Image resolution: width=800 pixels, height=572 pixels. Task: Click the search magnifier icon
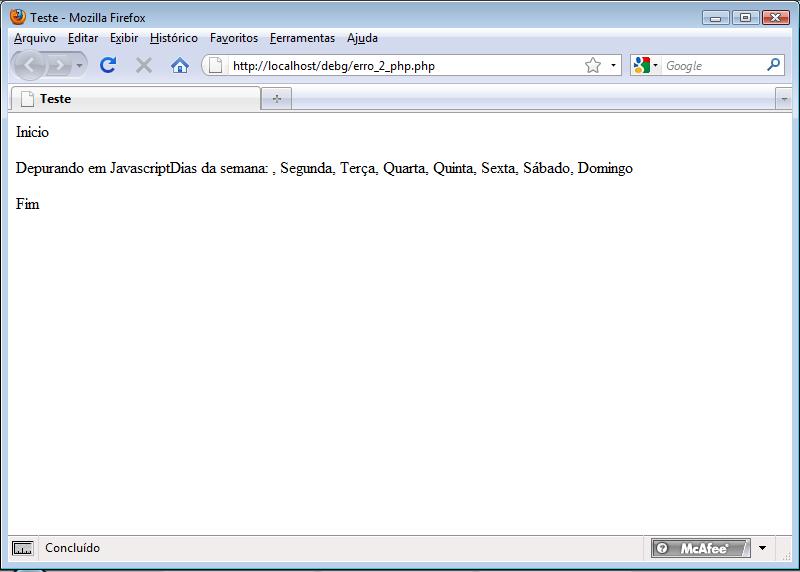tap(773, 65)
